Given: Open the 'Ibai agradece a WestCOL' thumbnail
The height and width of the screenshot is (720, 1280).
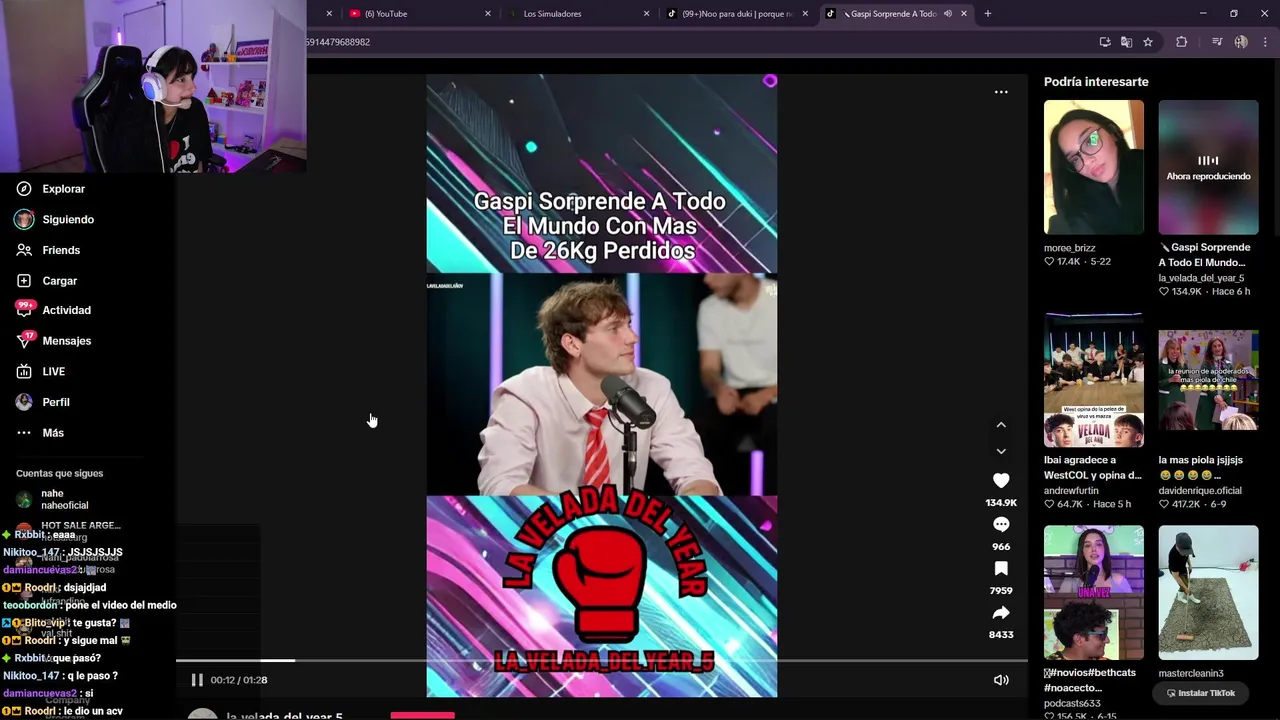Looking at the screenshot, I should pos(1094,380).
